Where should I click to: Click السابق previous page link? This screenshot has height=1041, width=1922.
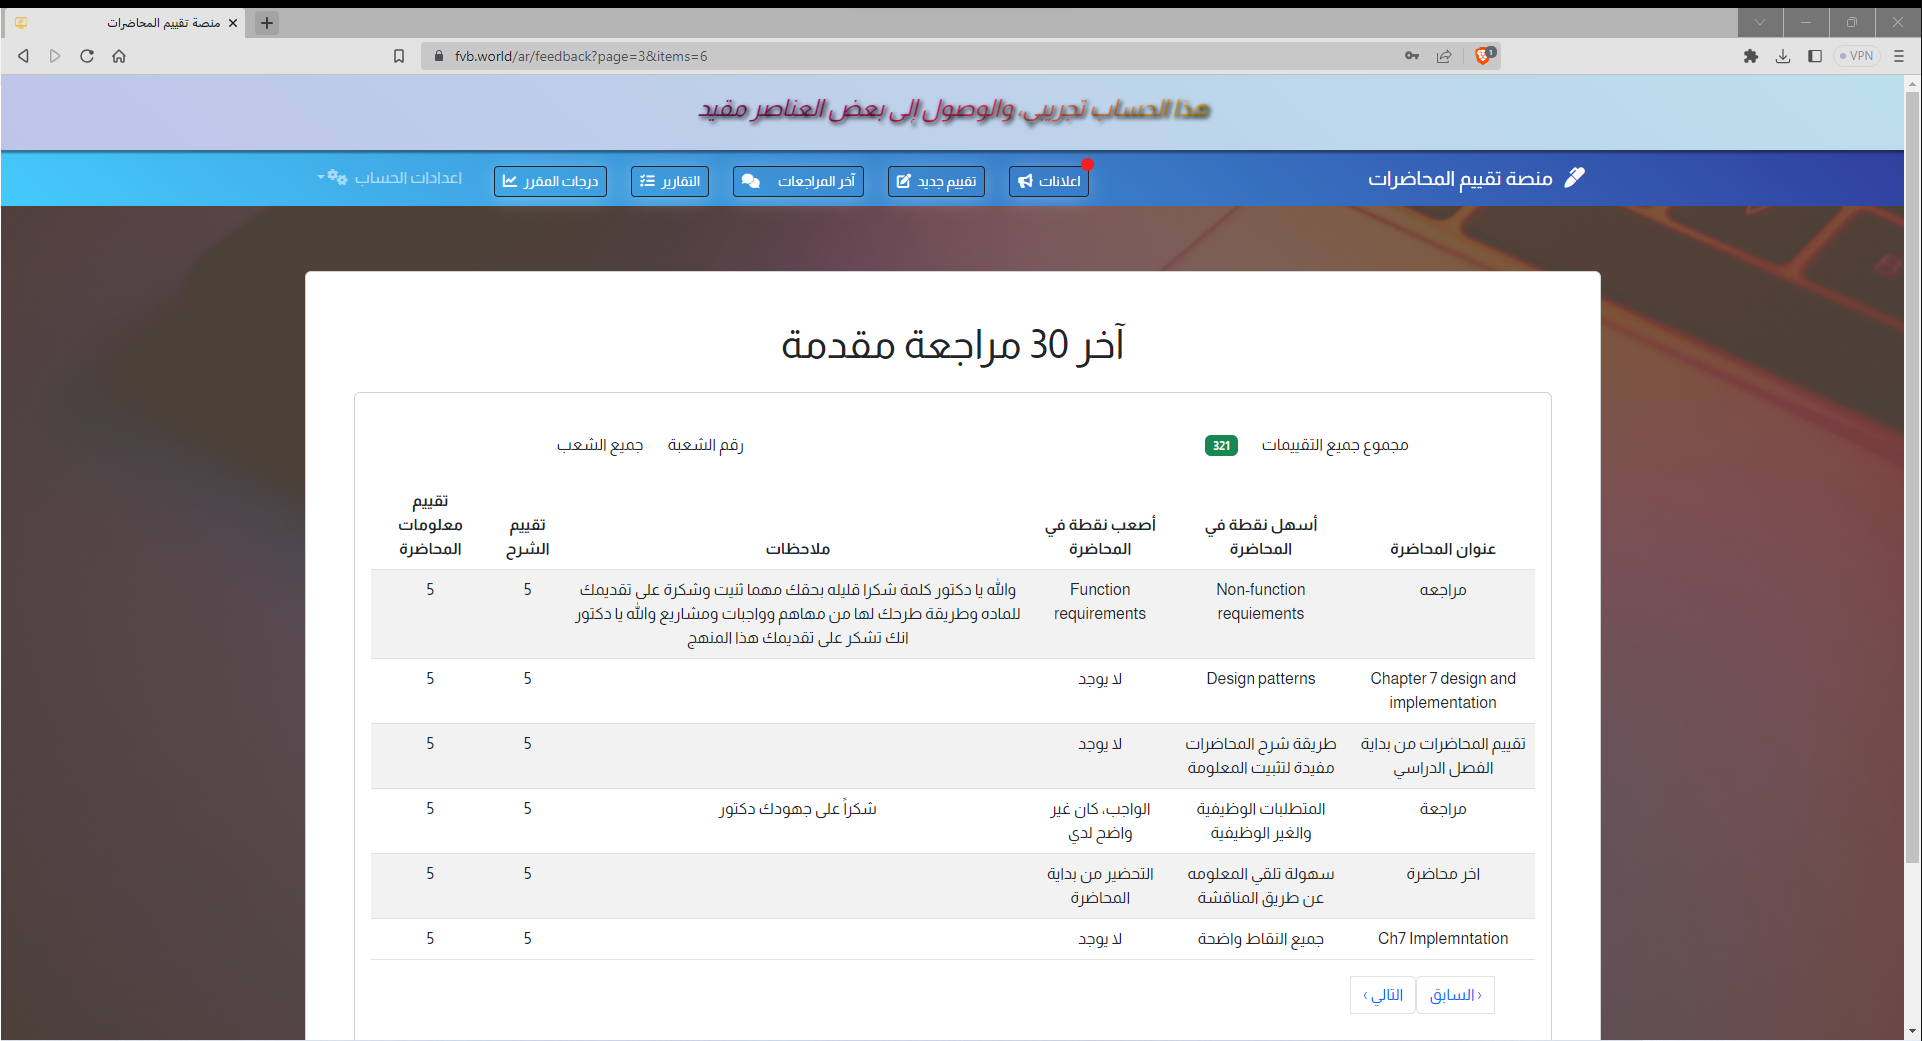point(1455,995)
